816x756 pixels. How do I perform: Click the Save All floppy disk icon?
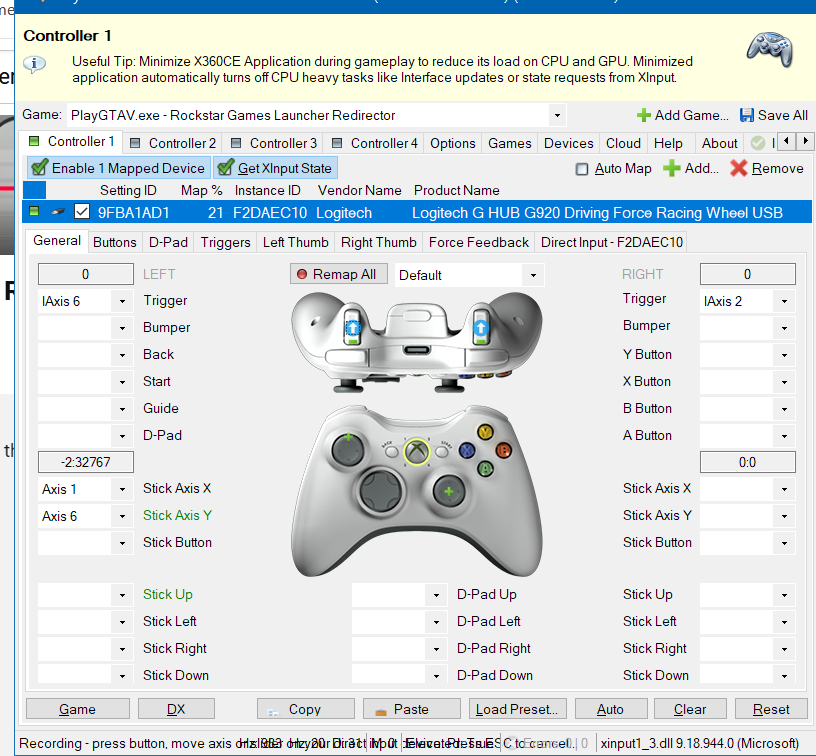pos(747,115)
